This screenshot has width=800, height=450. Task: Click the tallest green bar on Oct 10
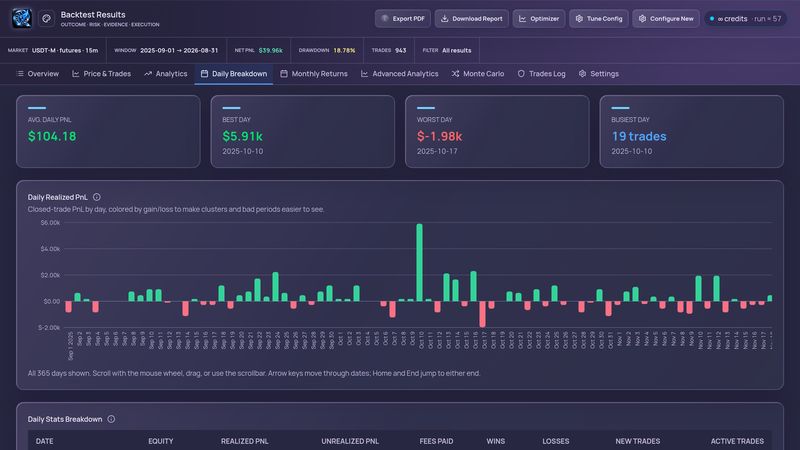(x=419, y=262)
